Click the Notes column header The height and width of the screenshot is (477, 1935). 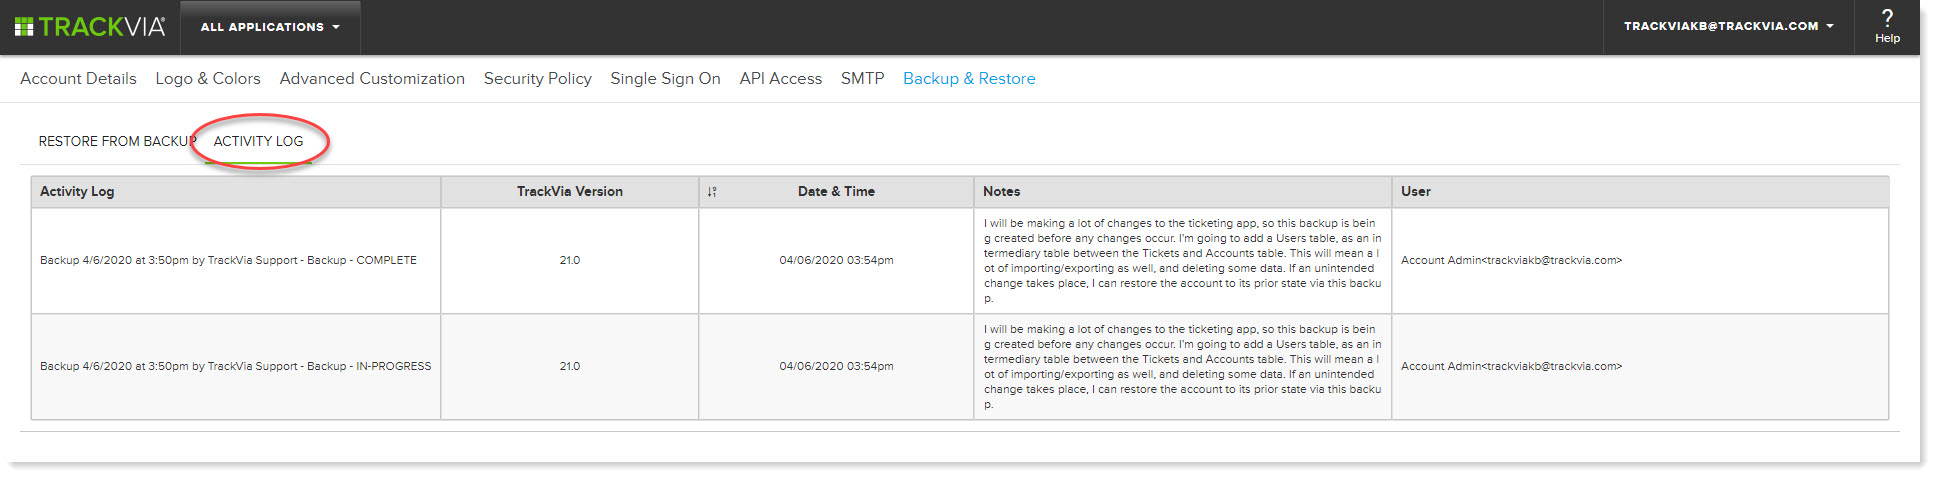click(1183, 192)
